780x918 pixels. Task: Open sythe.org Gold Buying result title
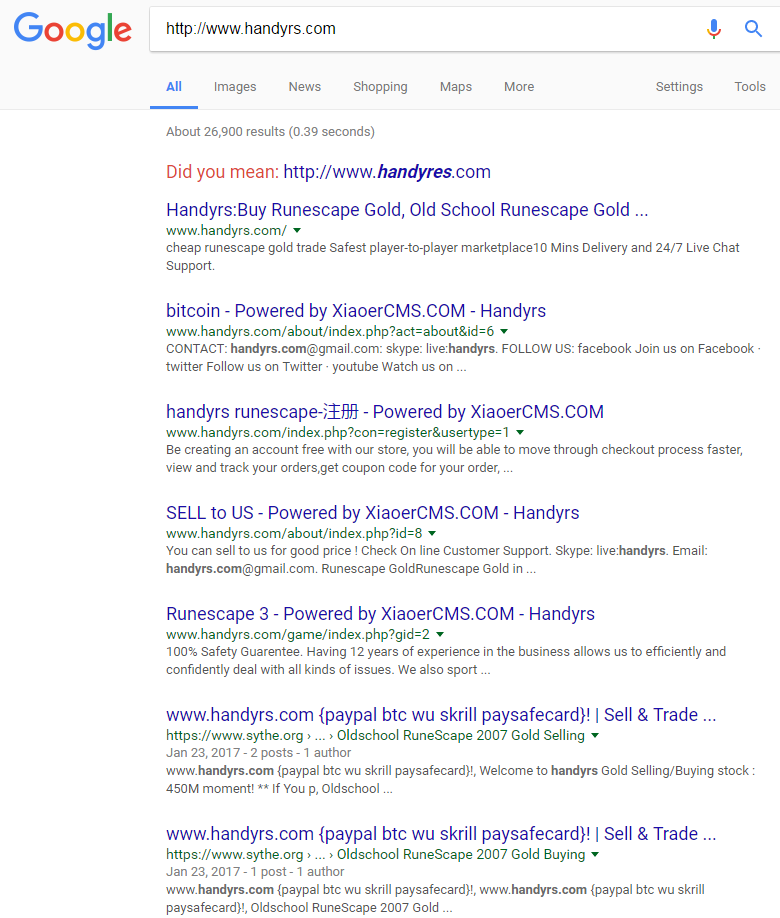pos(441,834)
